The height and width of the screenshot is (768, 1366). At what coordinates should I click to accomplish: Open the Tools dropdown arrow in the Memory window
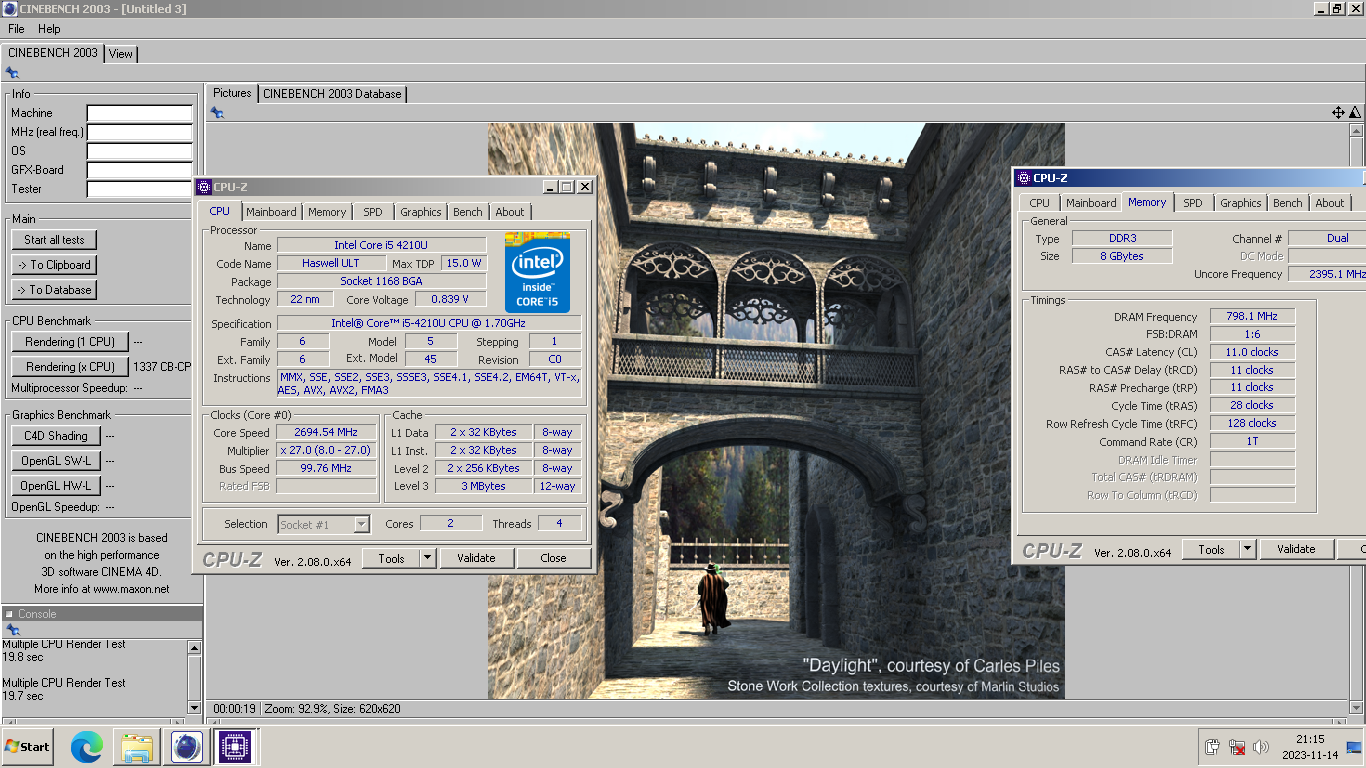click(x=1247, y=549)
